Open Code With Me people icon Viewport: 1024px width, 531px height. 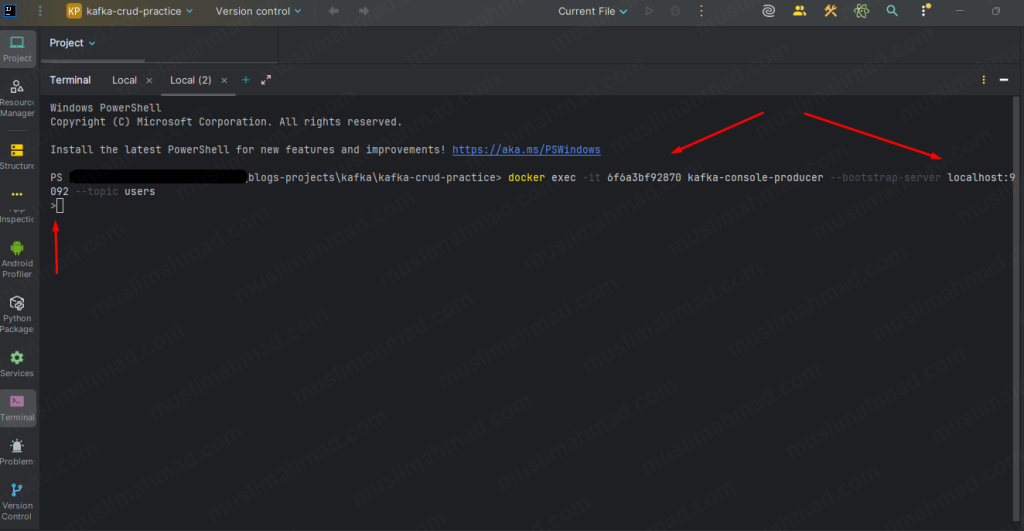(x=799, y=11)
